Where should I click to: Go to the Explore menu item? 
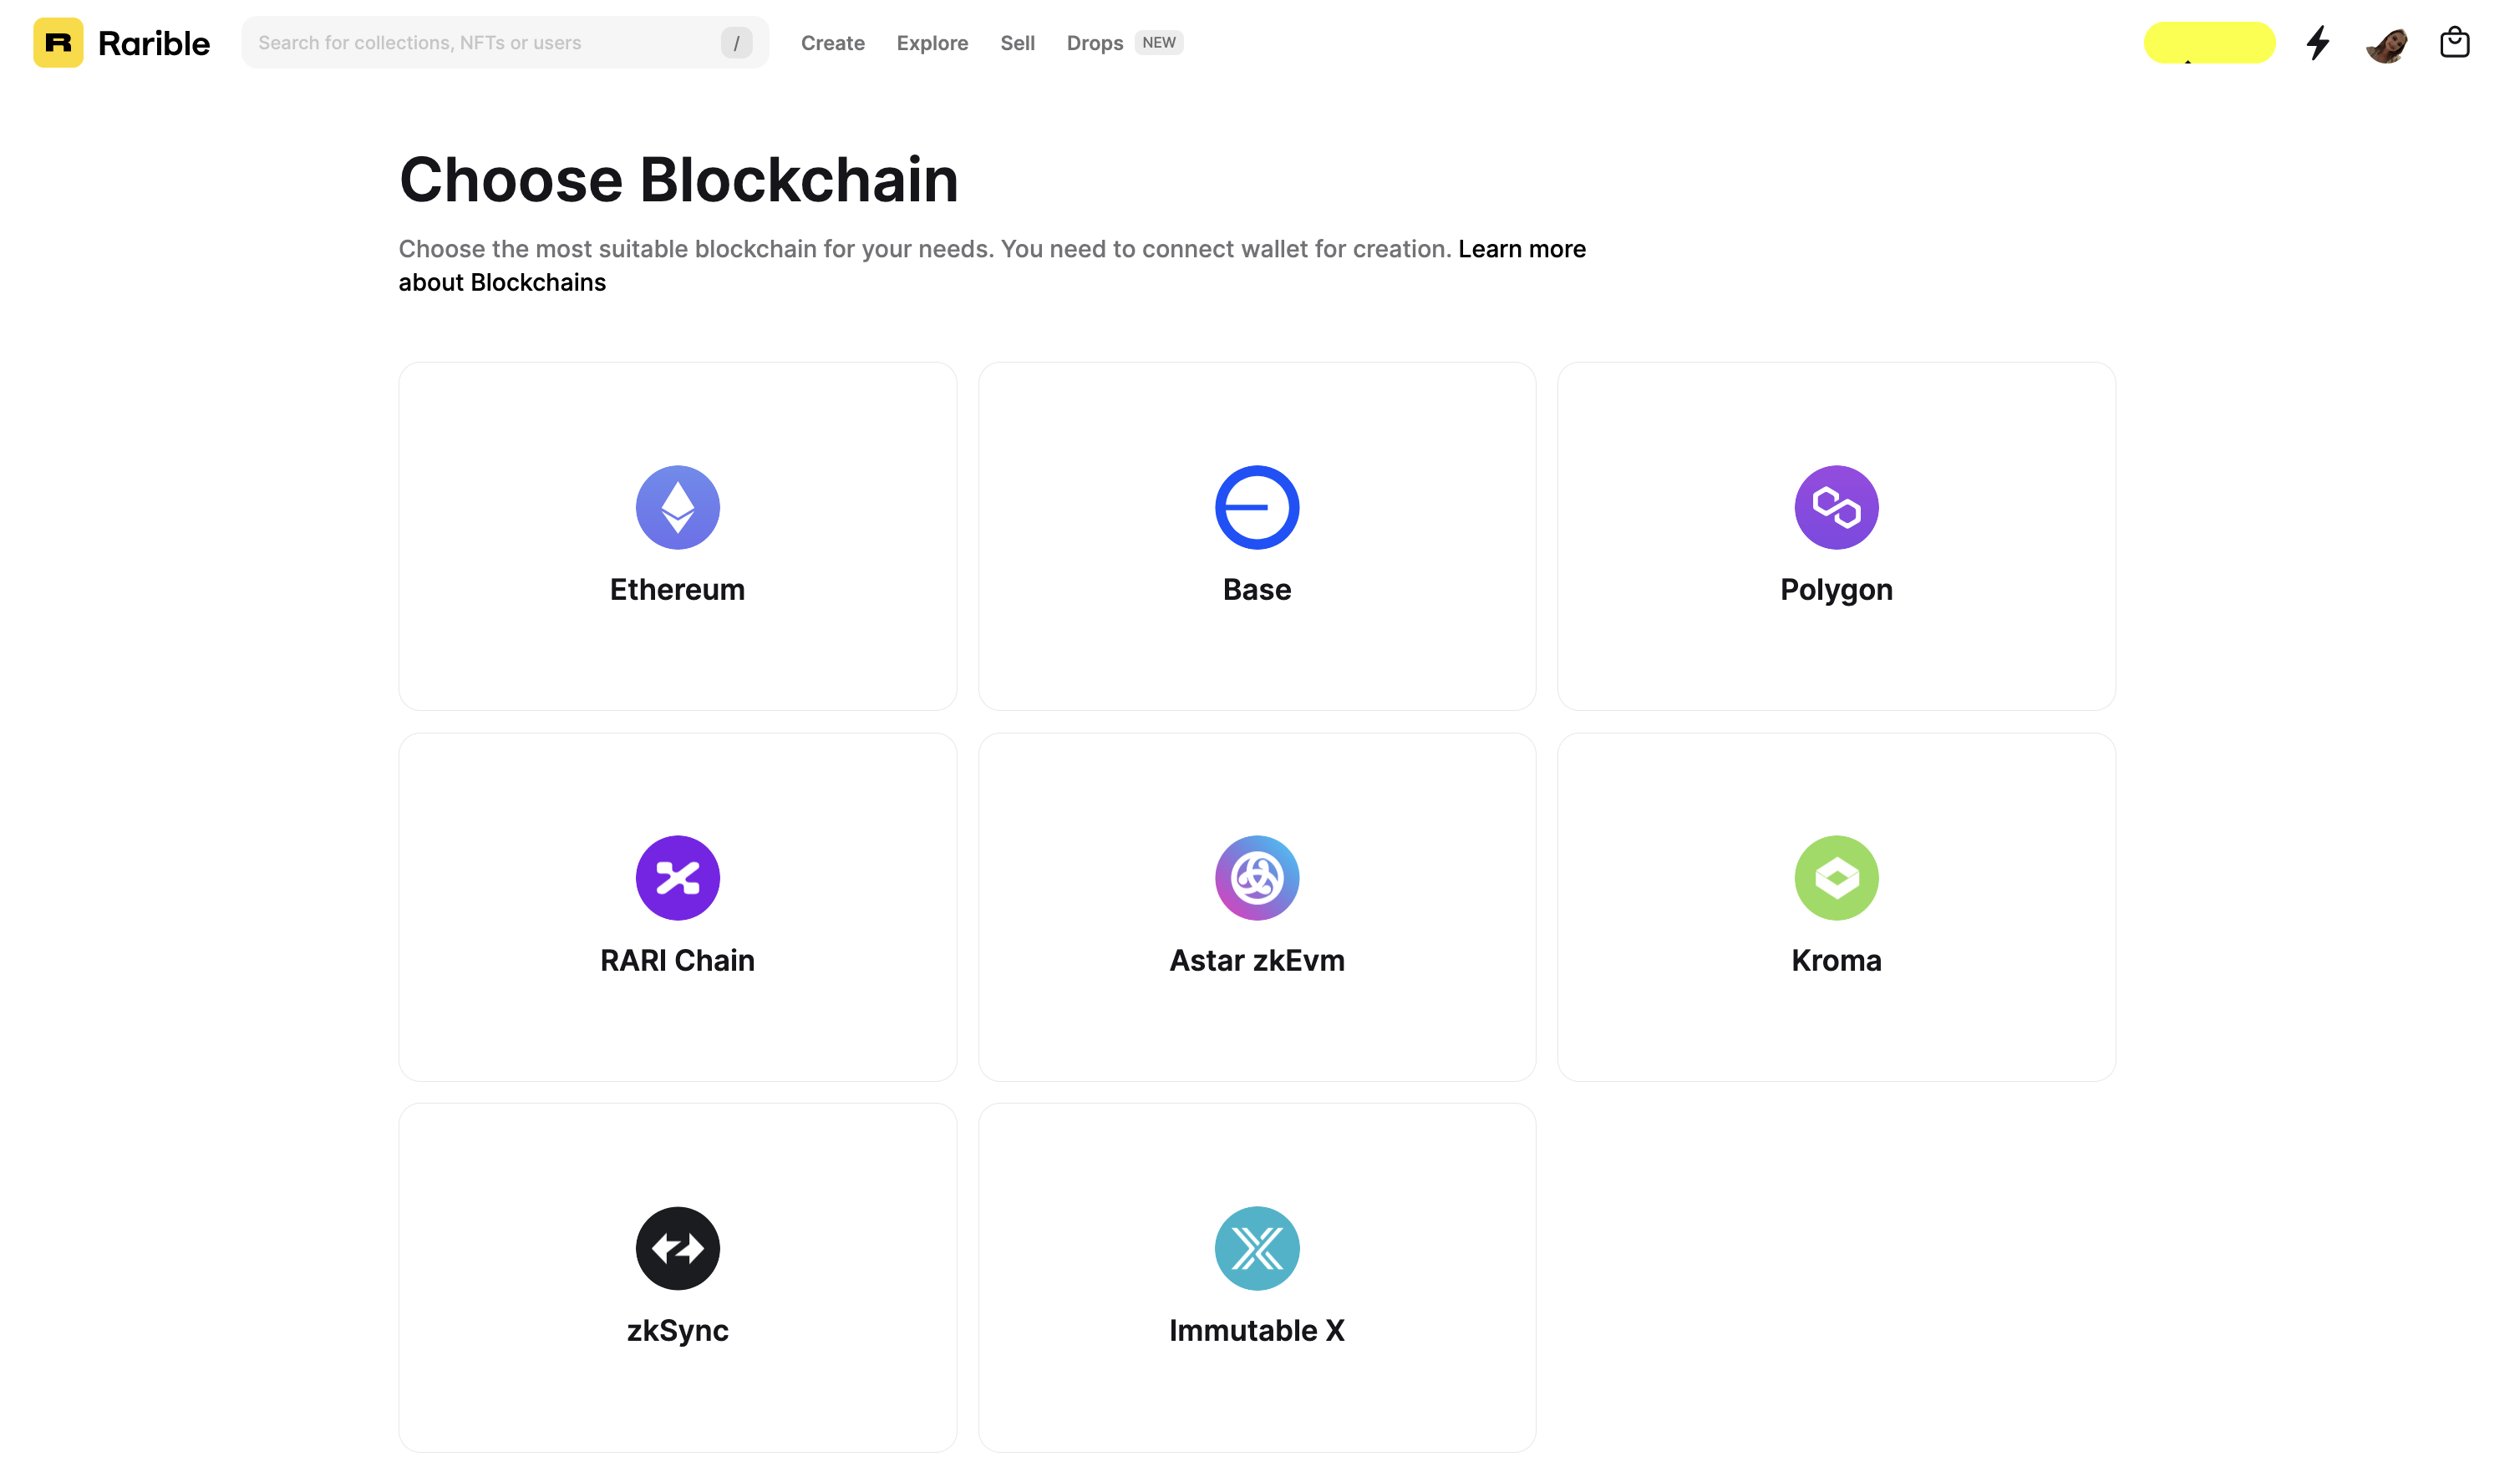click(x=932, y=43)
